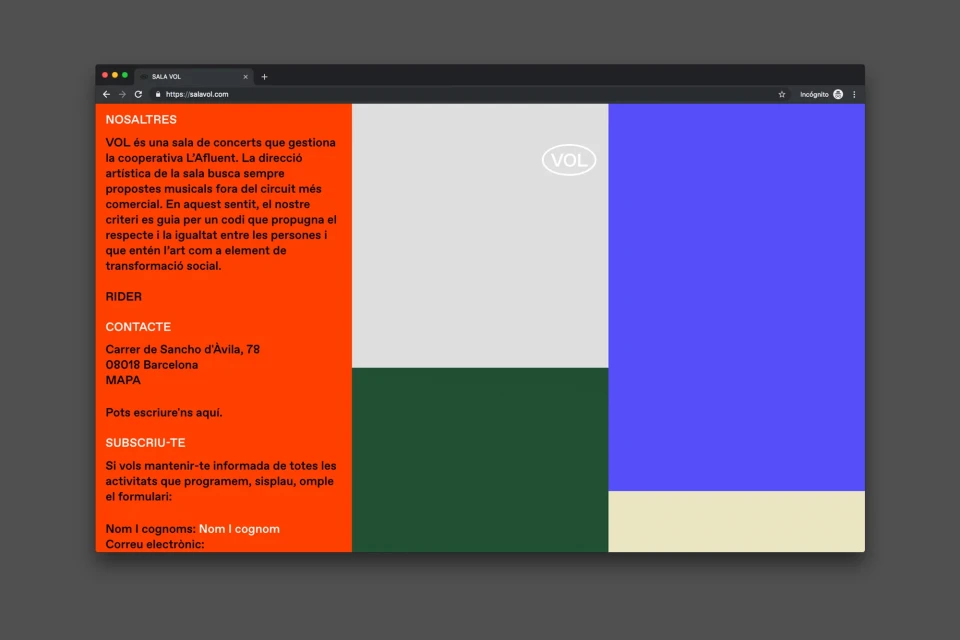Navigate back using the browser back arrow
Screen dimensions: 960x640
pyautogui.click(x=106, y=94)
